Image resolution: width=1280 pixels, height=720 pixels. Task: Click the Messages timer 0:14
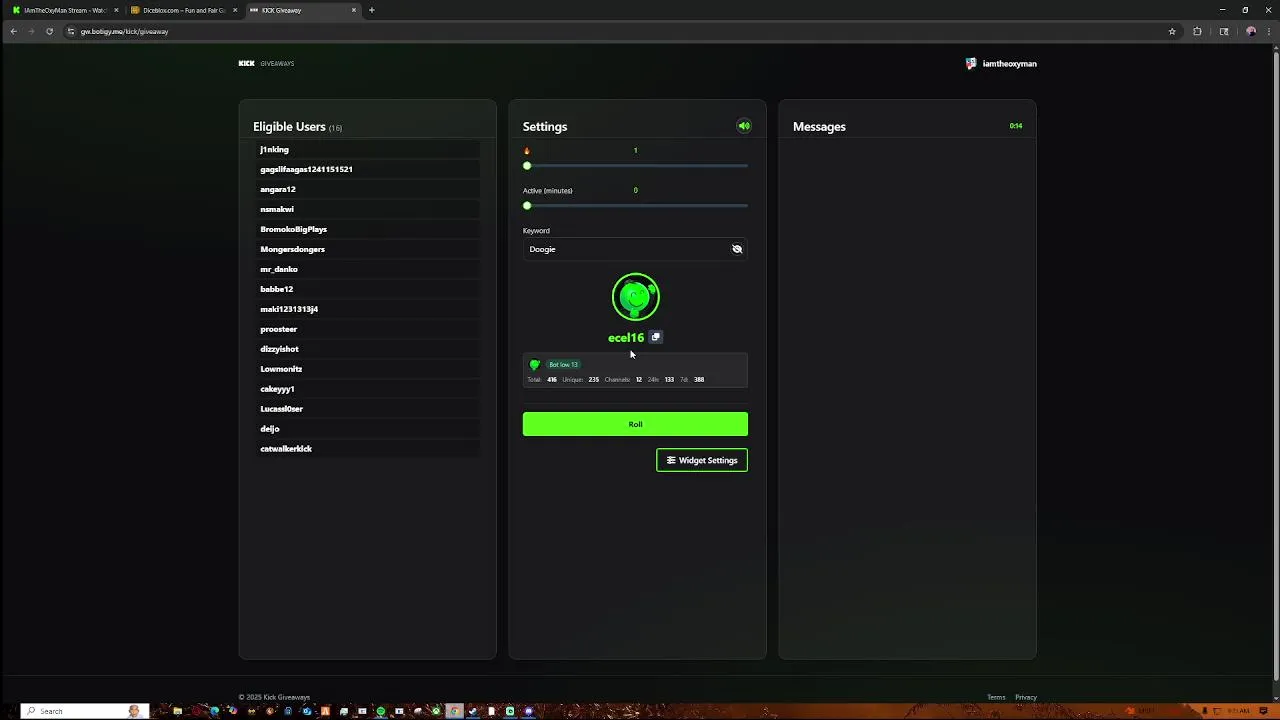coord(1016,126)
